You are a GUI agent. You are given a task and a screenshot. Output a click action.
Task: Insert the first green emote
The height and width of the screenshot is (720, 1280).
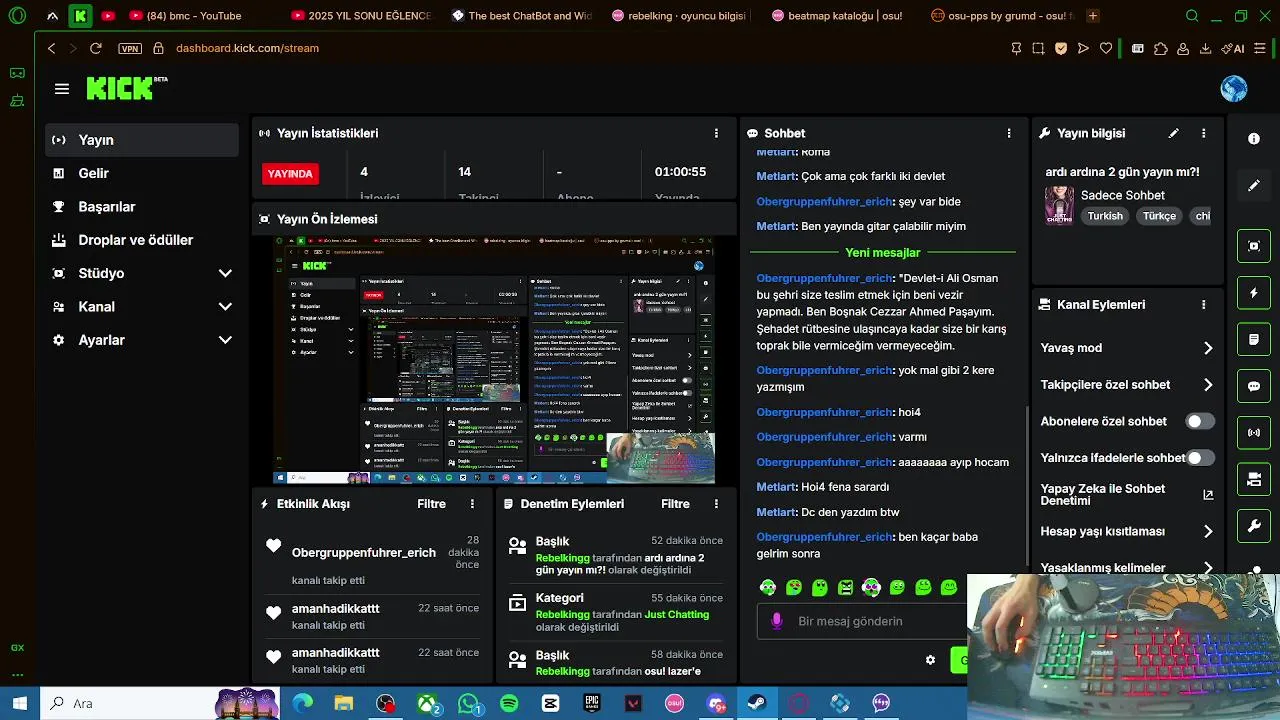768,588
